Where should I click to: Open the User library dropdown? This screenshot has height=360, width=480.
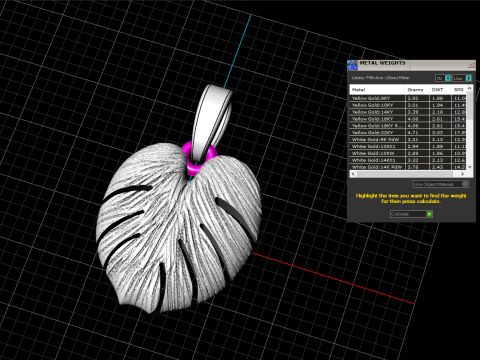coord(462,78)
